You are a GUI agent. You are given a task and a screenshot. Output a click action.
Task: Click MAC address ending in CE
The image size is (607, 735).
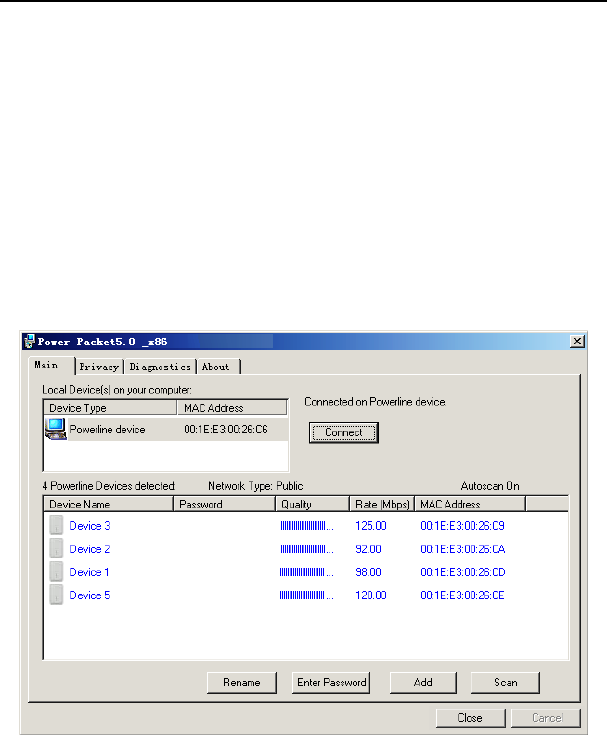pos(462,595)
